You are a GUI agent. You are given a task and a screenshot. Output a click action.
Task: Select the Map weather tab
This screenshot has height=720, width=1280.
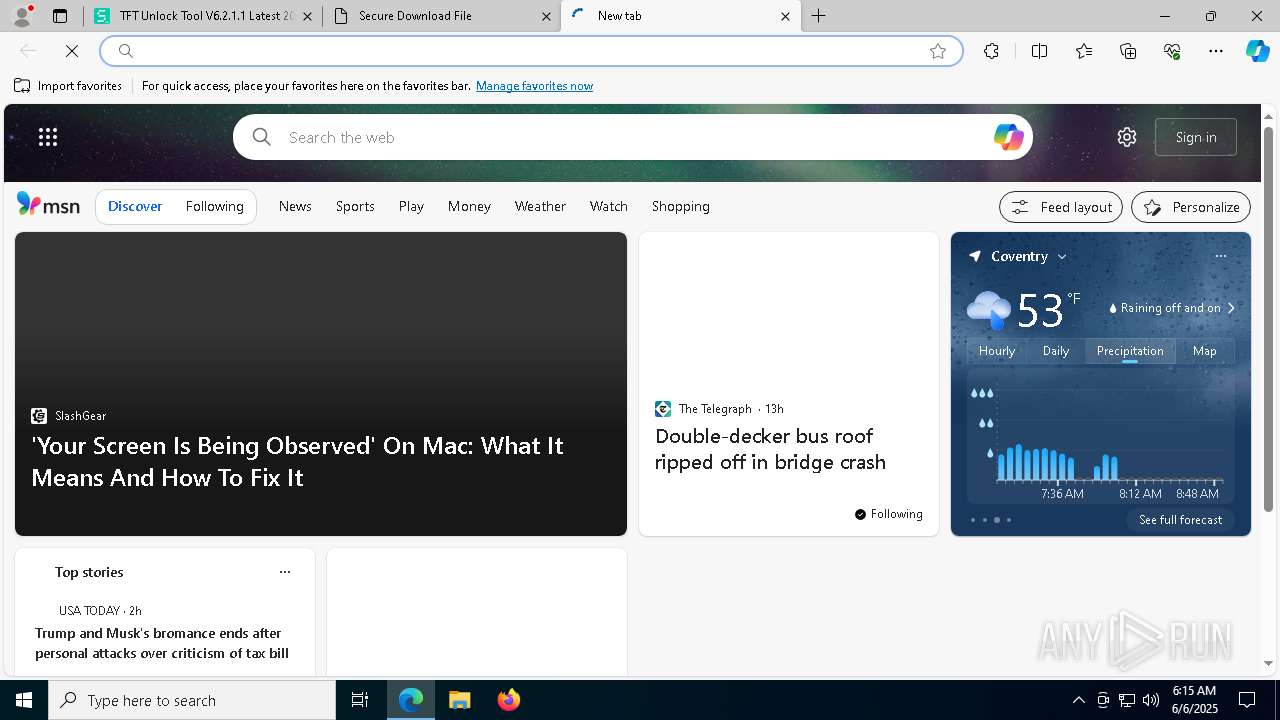(x=1204, y=351)
